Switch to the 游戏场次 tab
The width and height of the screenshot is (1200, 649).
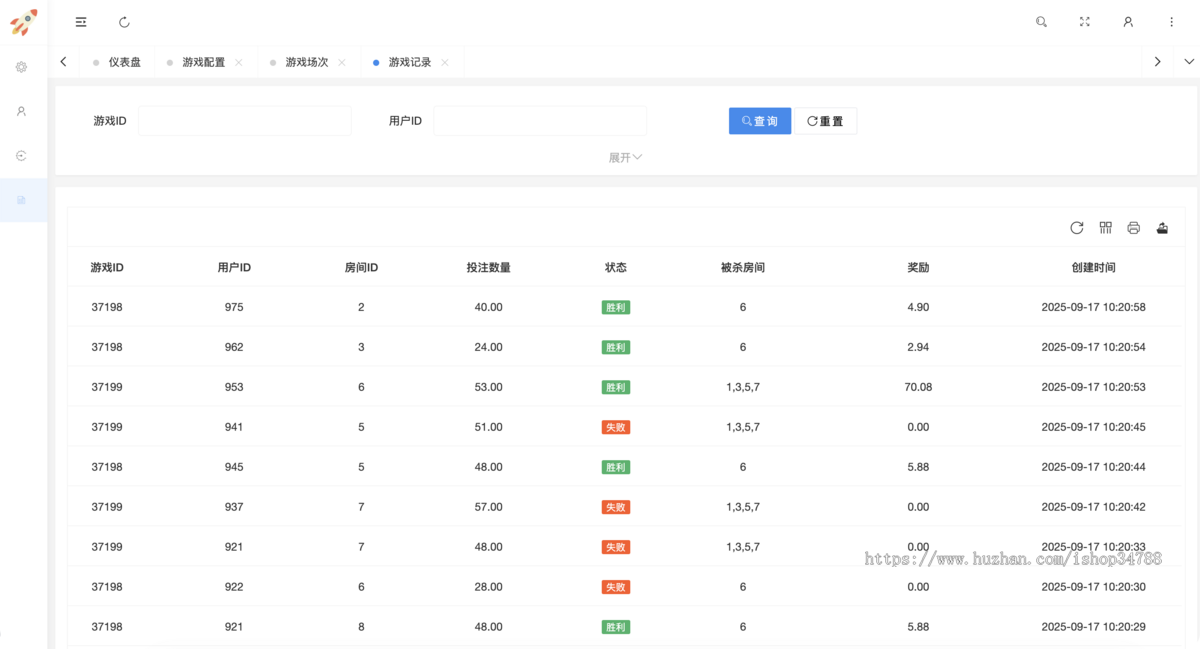[x=307, y=62]
